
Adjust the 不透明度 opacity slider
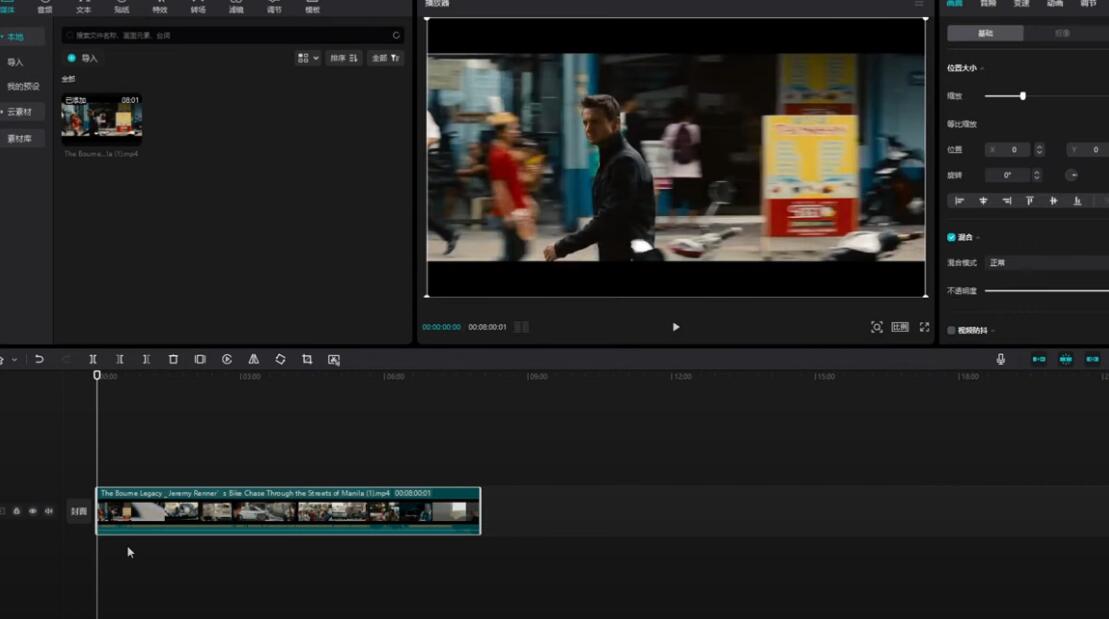[x=1047, y=291]
